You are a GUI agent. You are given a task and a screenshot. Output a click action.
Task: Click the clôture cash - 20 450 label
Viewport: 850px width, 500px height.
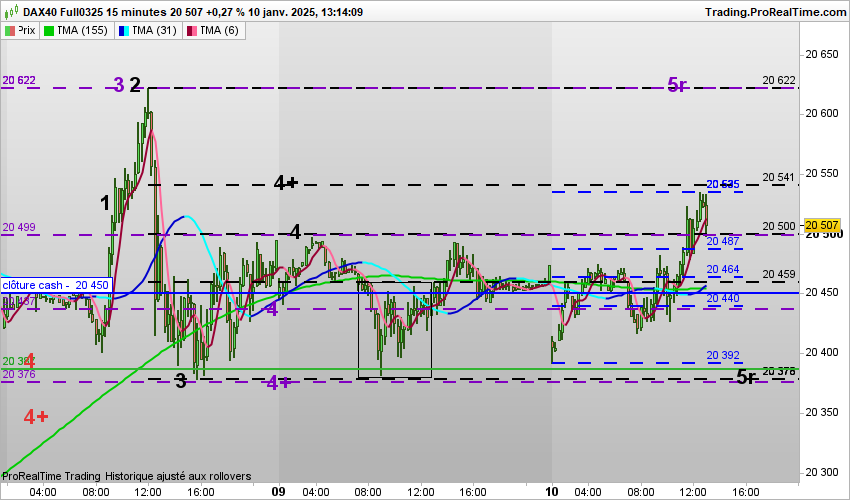[x=56, y=285]
